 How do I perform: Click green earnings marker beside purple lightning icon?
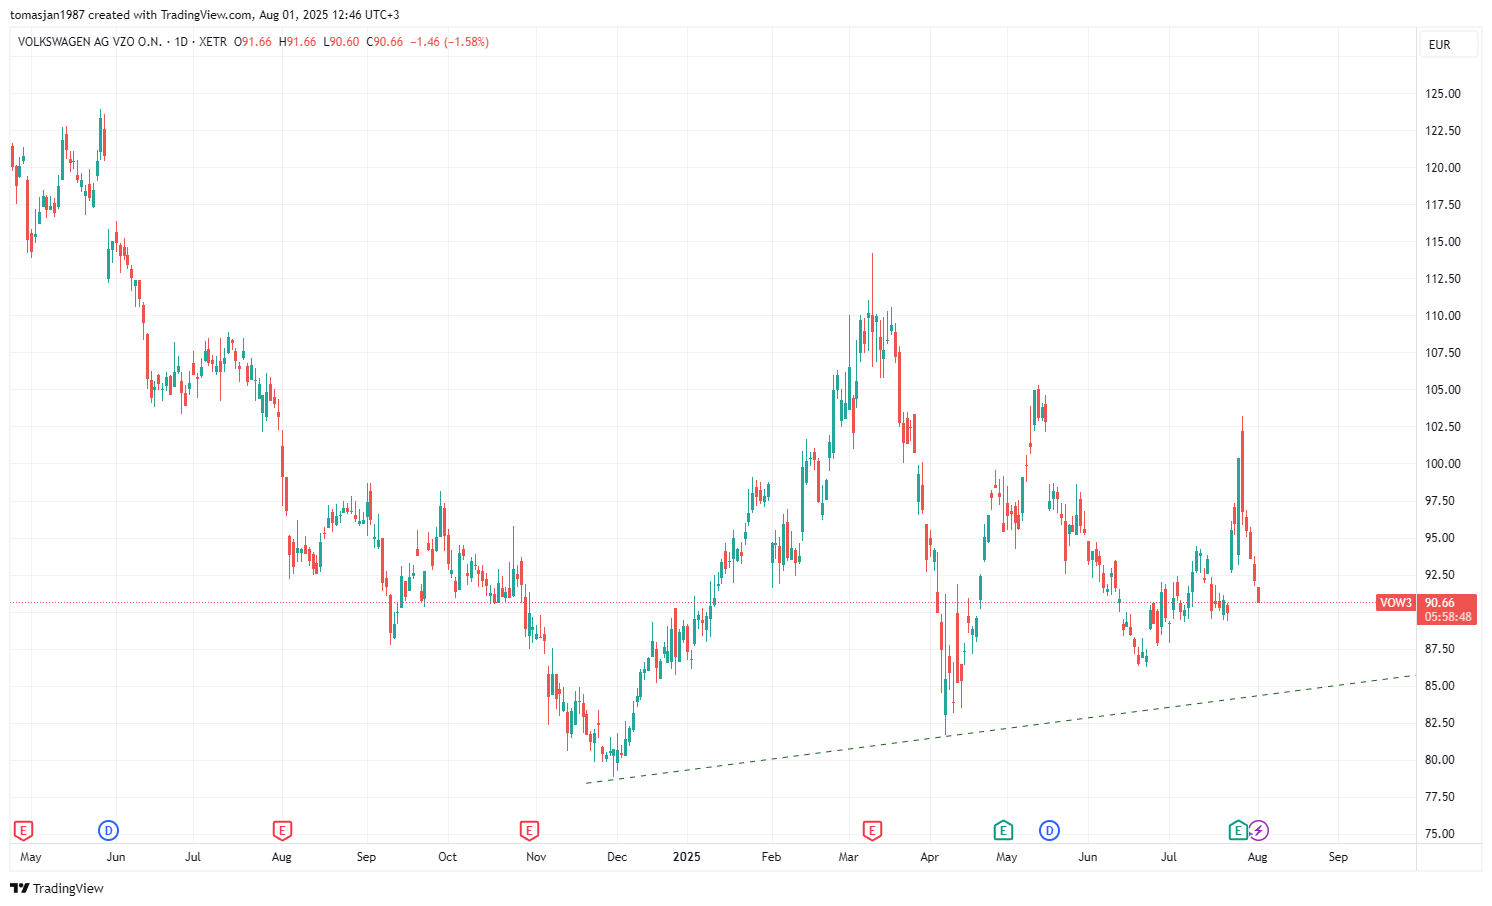(x=1238, y=830)
